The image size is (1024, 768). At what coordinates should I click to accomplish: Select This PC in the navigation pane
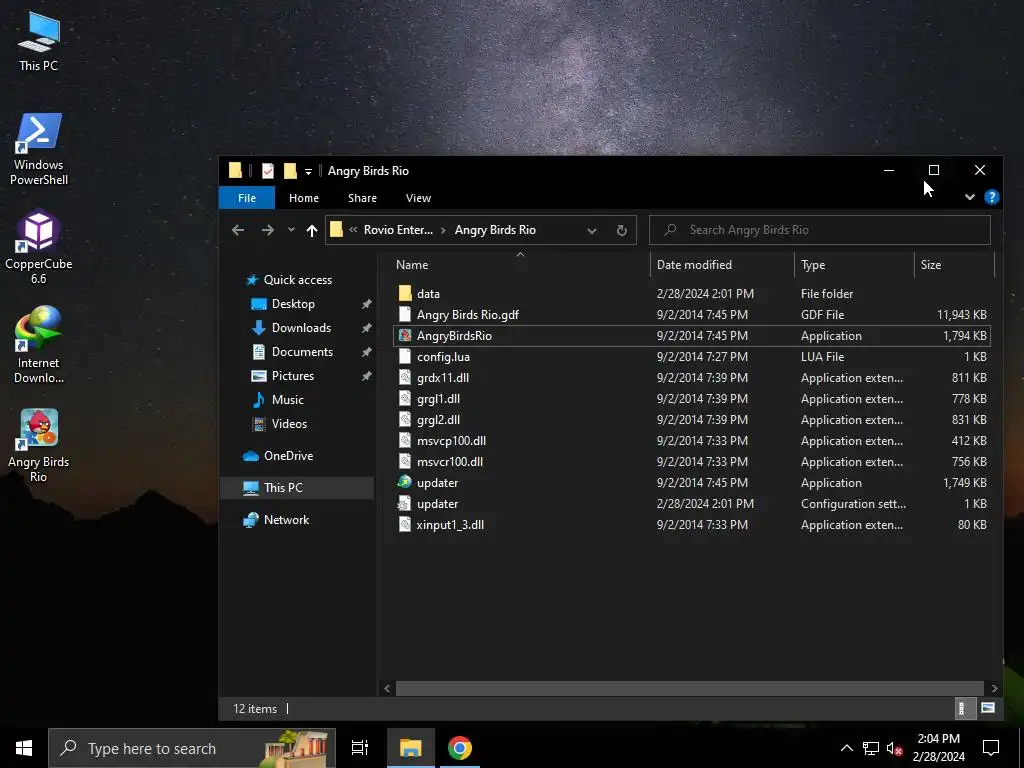[297, 488]
